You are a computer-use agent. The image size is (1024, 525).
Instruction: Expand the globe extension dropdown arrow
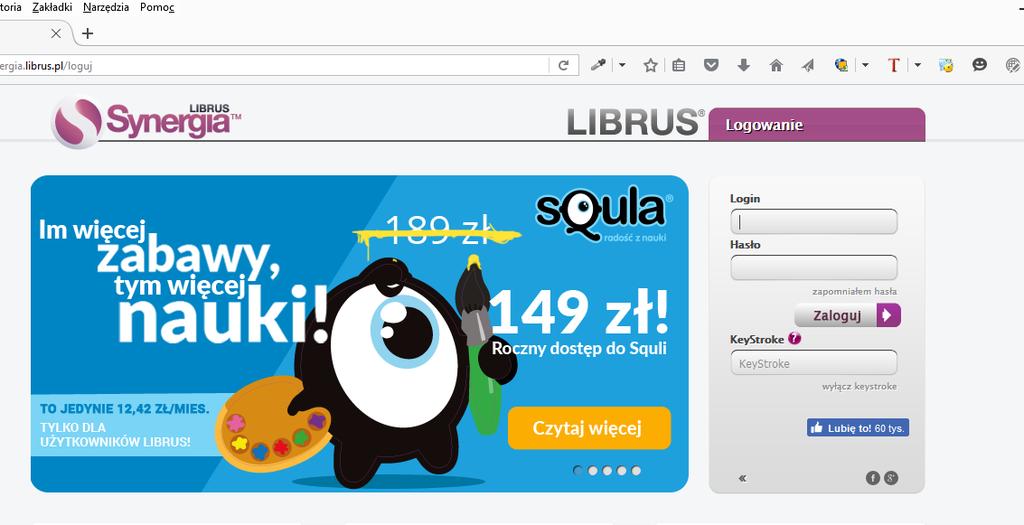[x=865, y=65]
